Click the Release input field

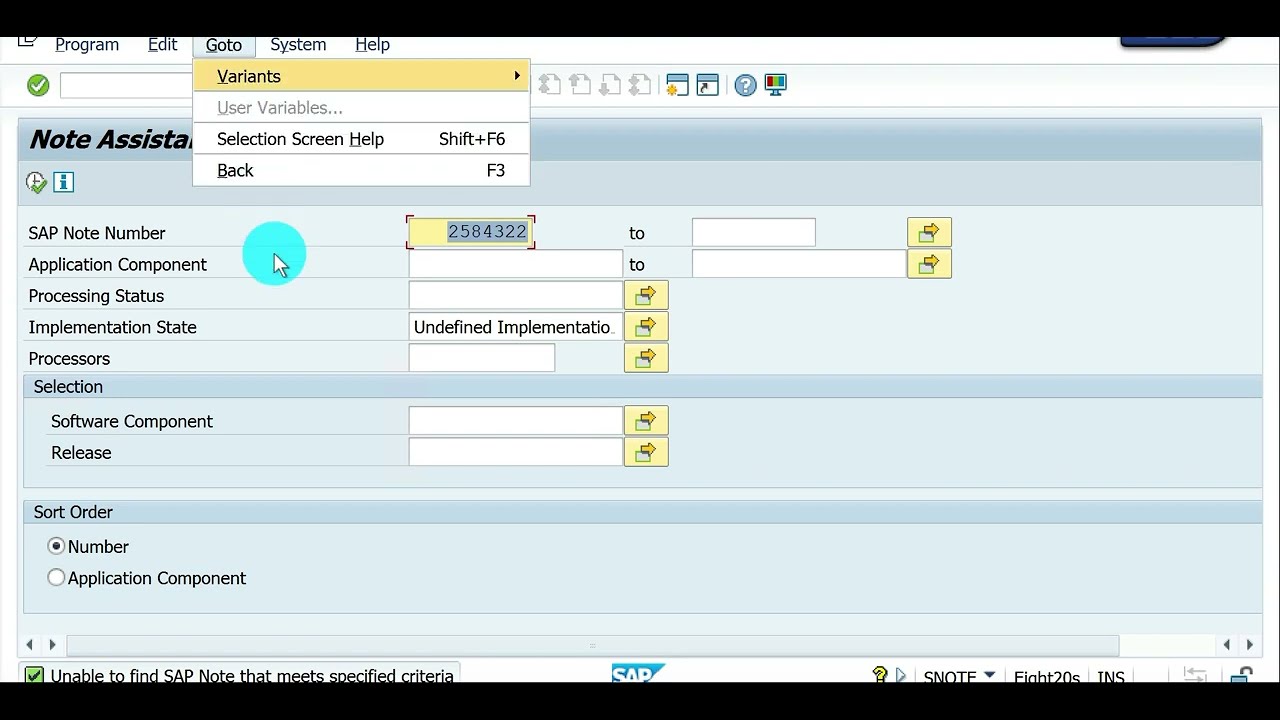(515, 452)
